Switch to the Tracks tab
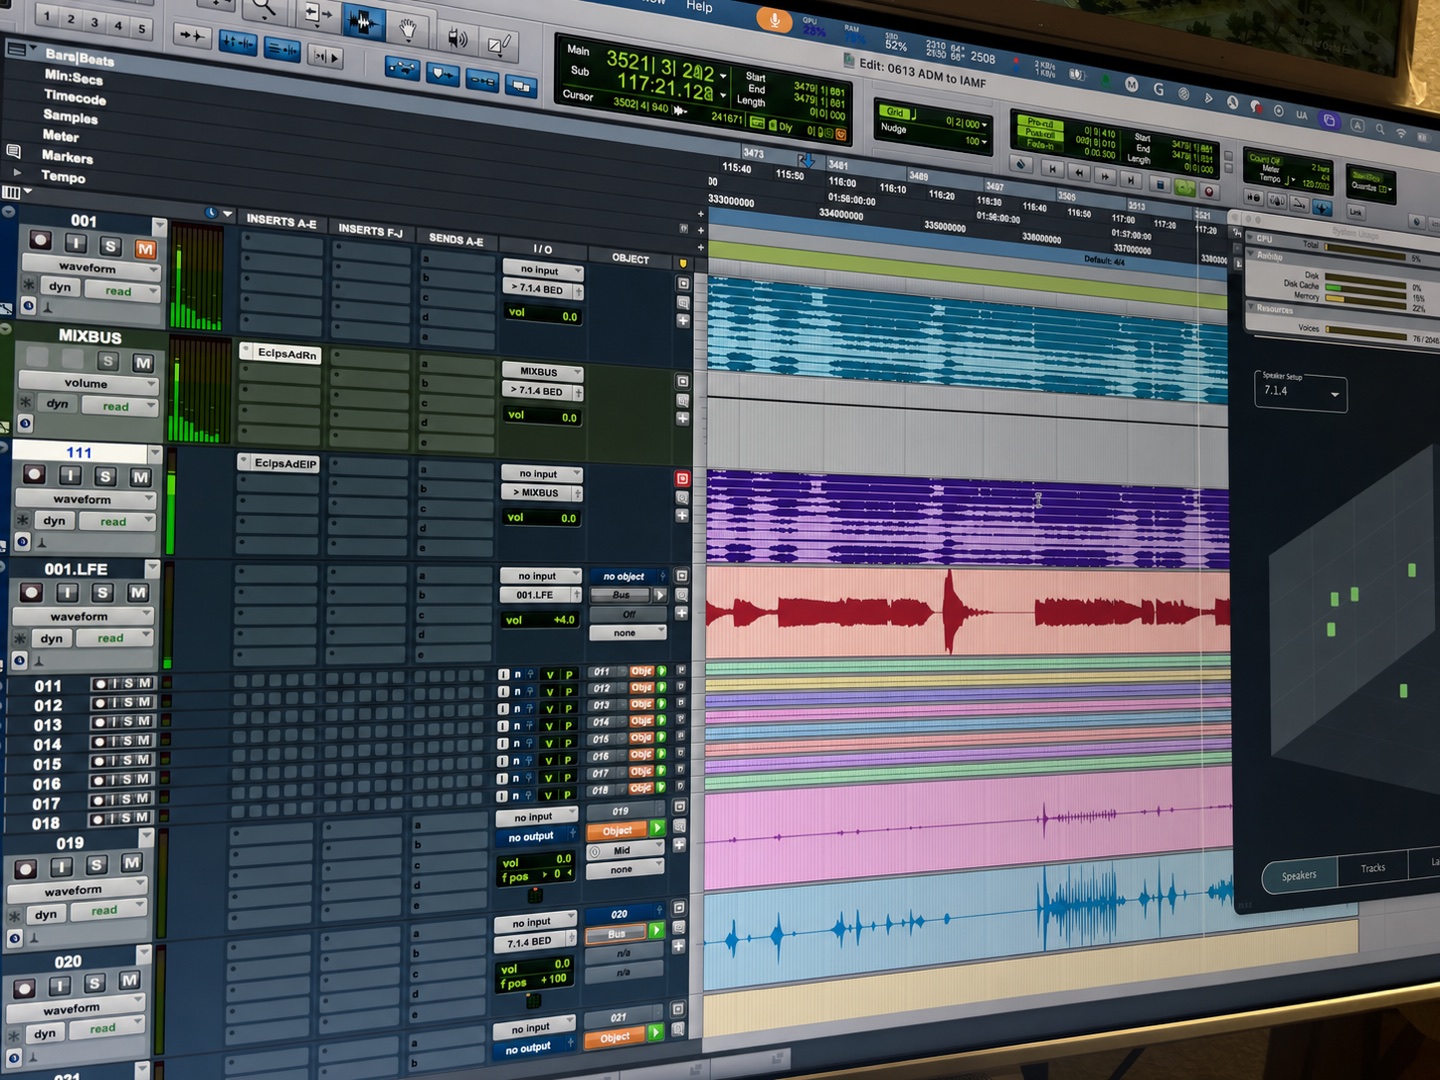Viewport: 1440px width, 1080px height. click(x=1372, y=867)
